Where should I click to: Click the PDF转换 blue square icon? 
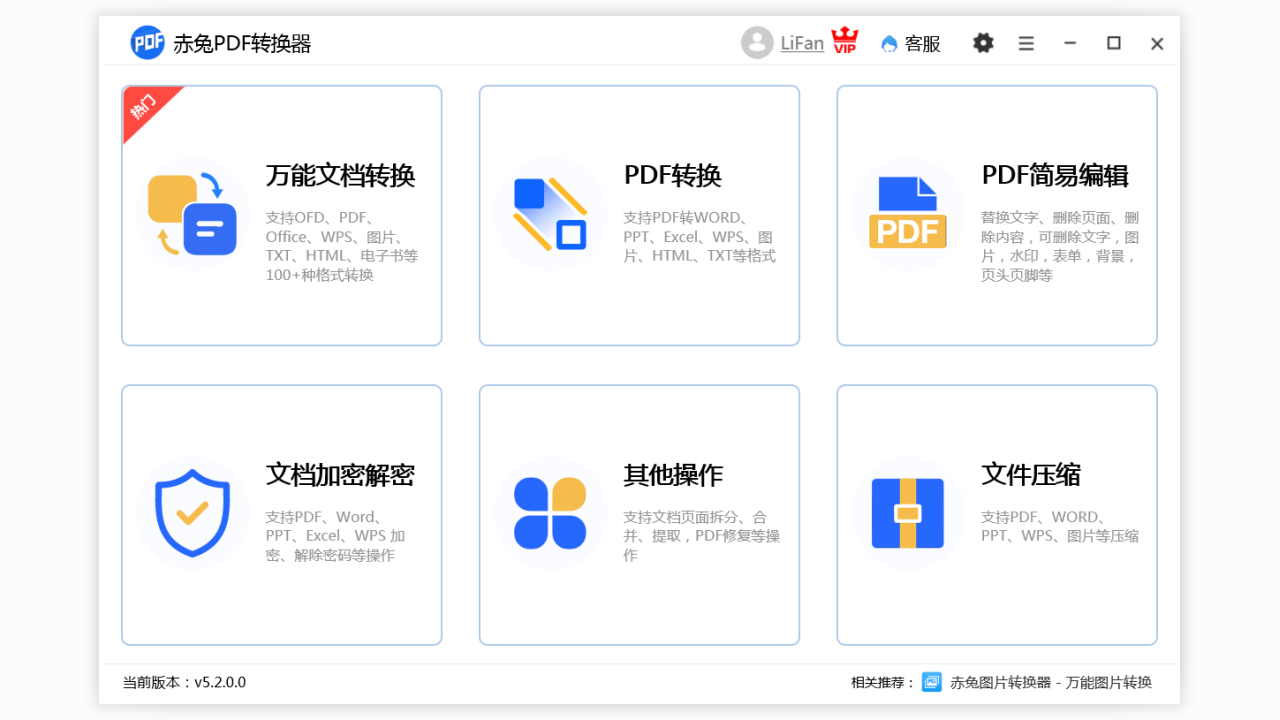550,213
